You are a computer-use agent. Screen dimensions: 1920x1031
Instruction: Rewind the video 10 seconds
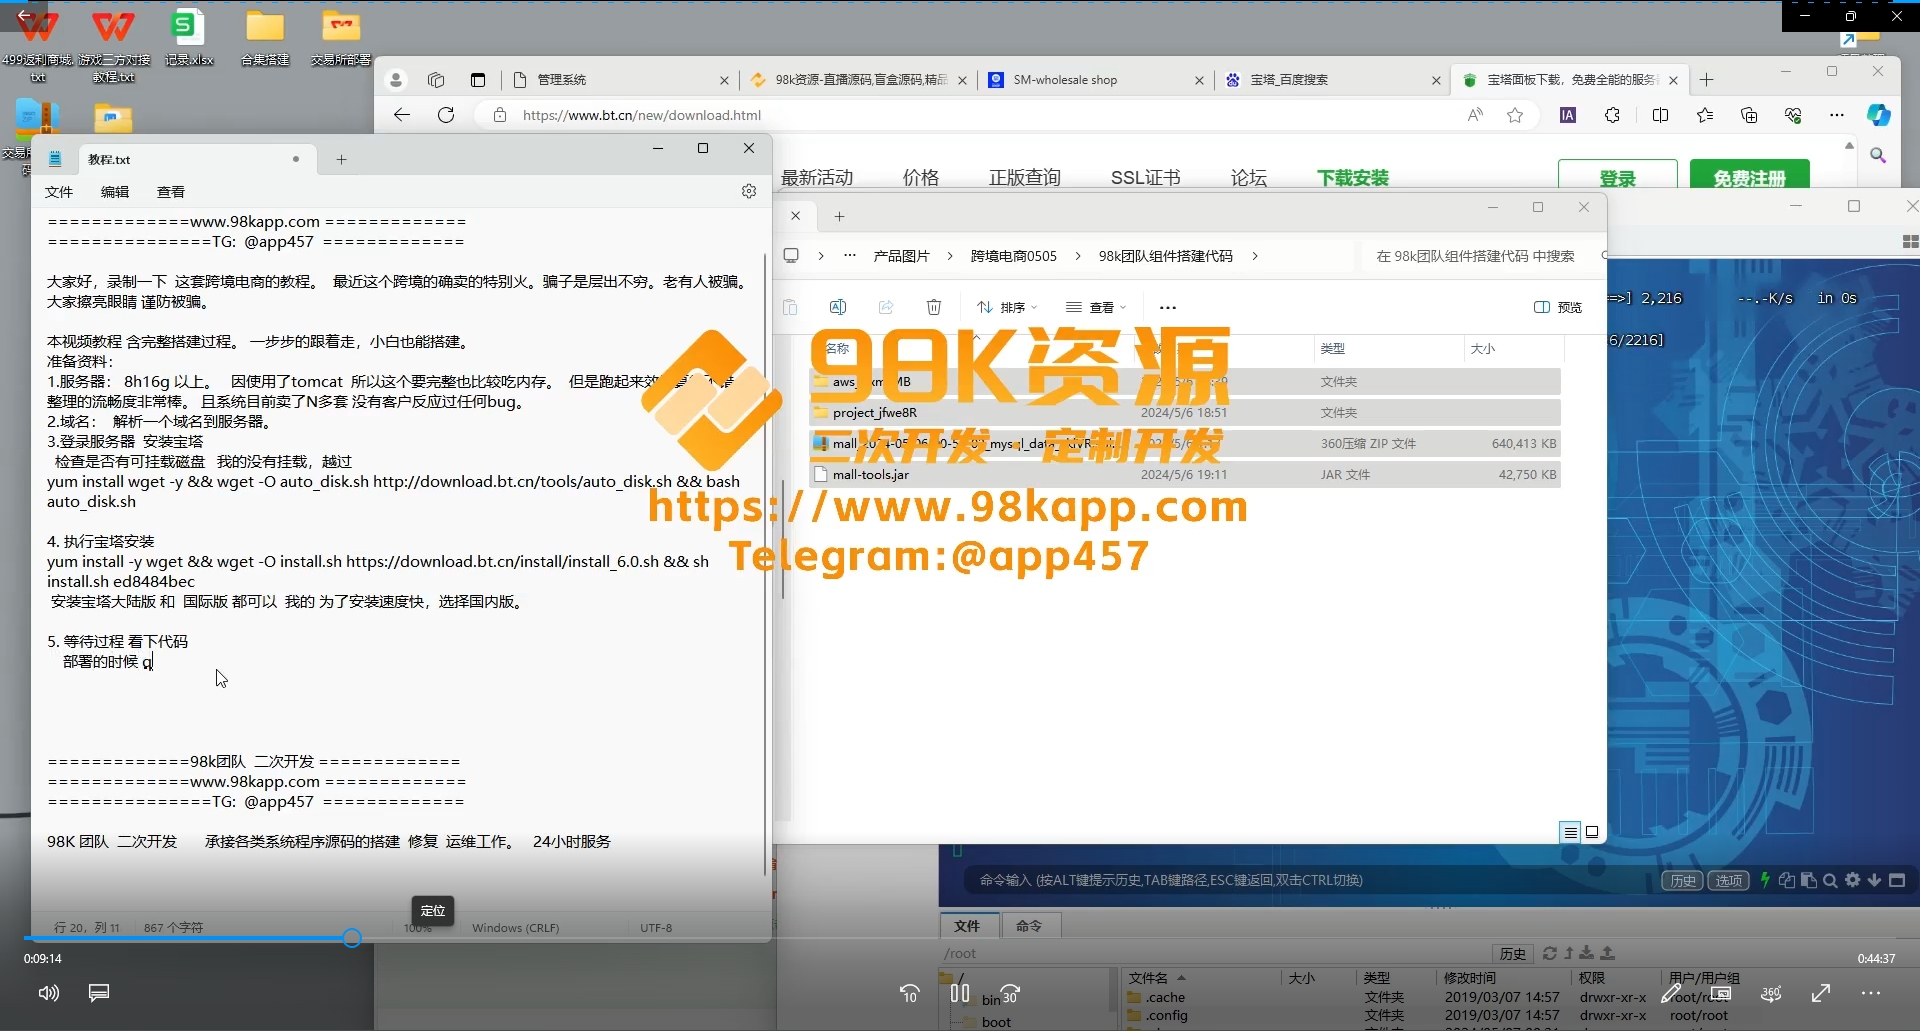(x=910, y=993)
